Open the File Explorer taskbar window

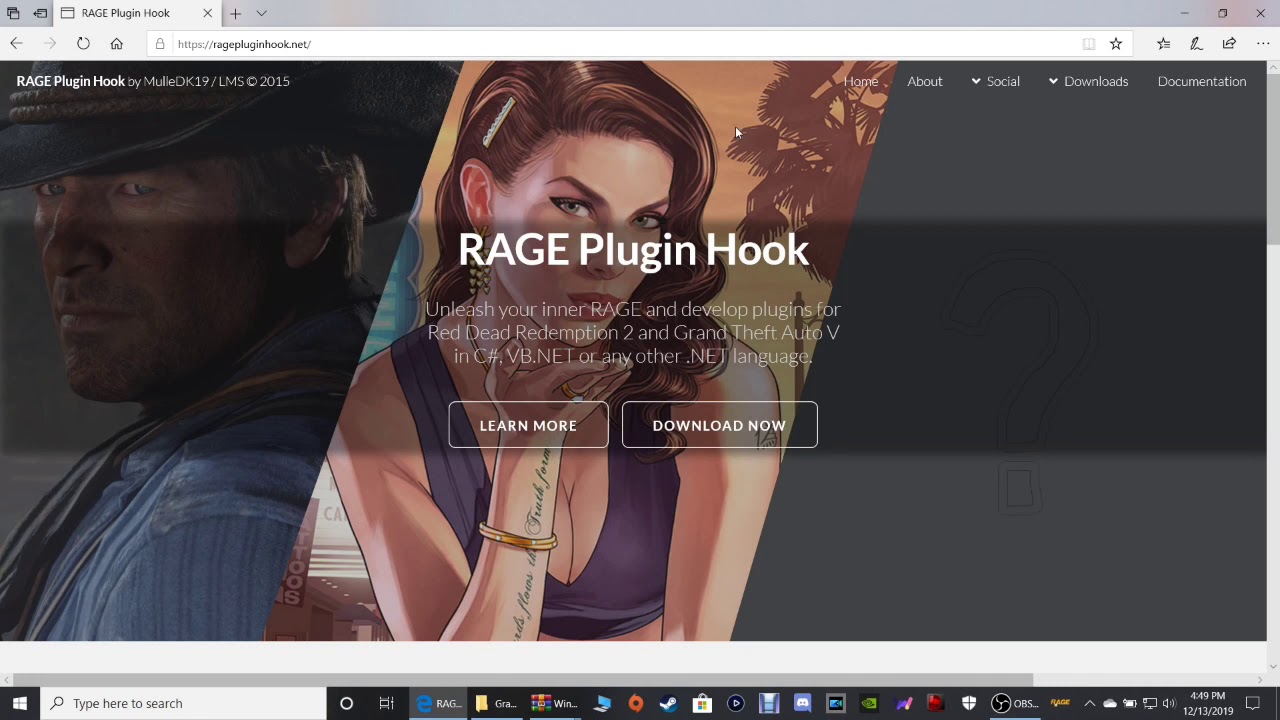click(496, 703)
